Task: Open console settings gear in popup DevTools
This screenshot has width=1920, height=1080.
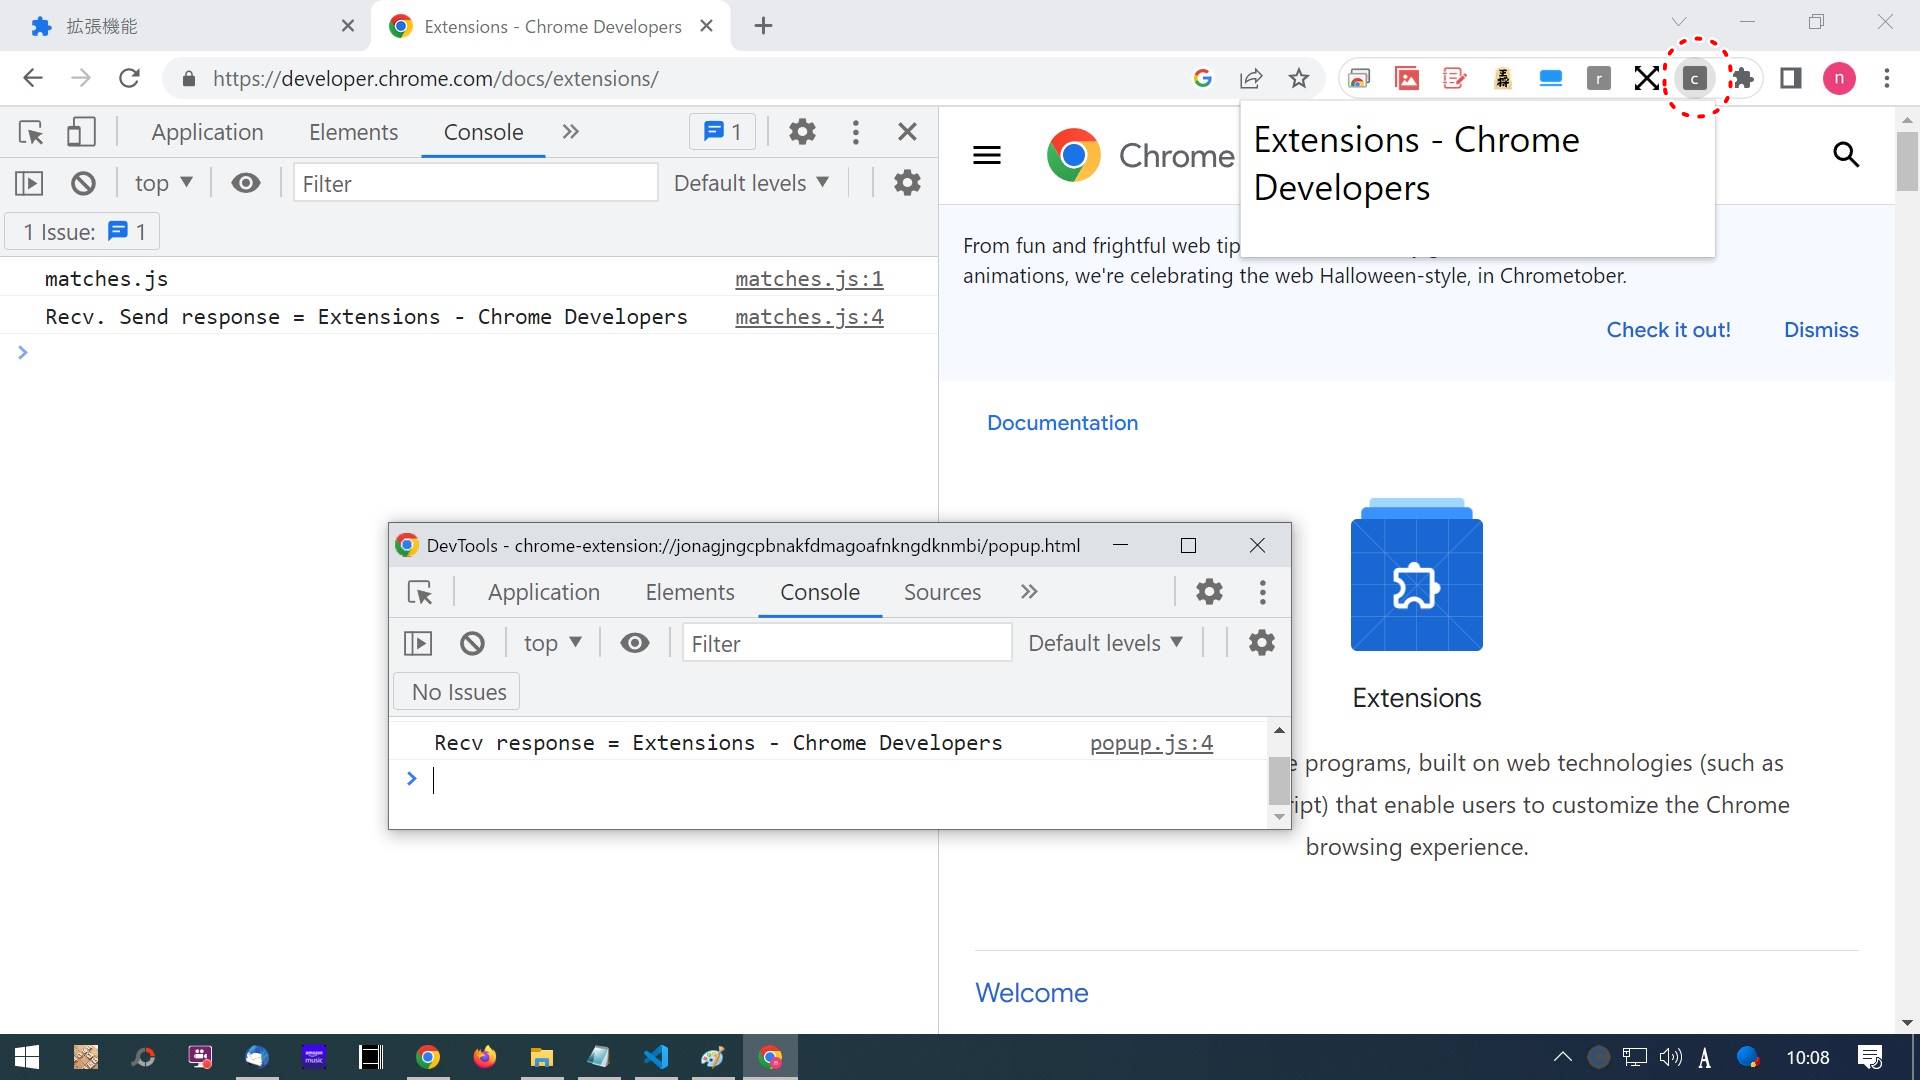Action: point(1262,643)
